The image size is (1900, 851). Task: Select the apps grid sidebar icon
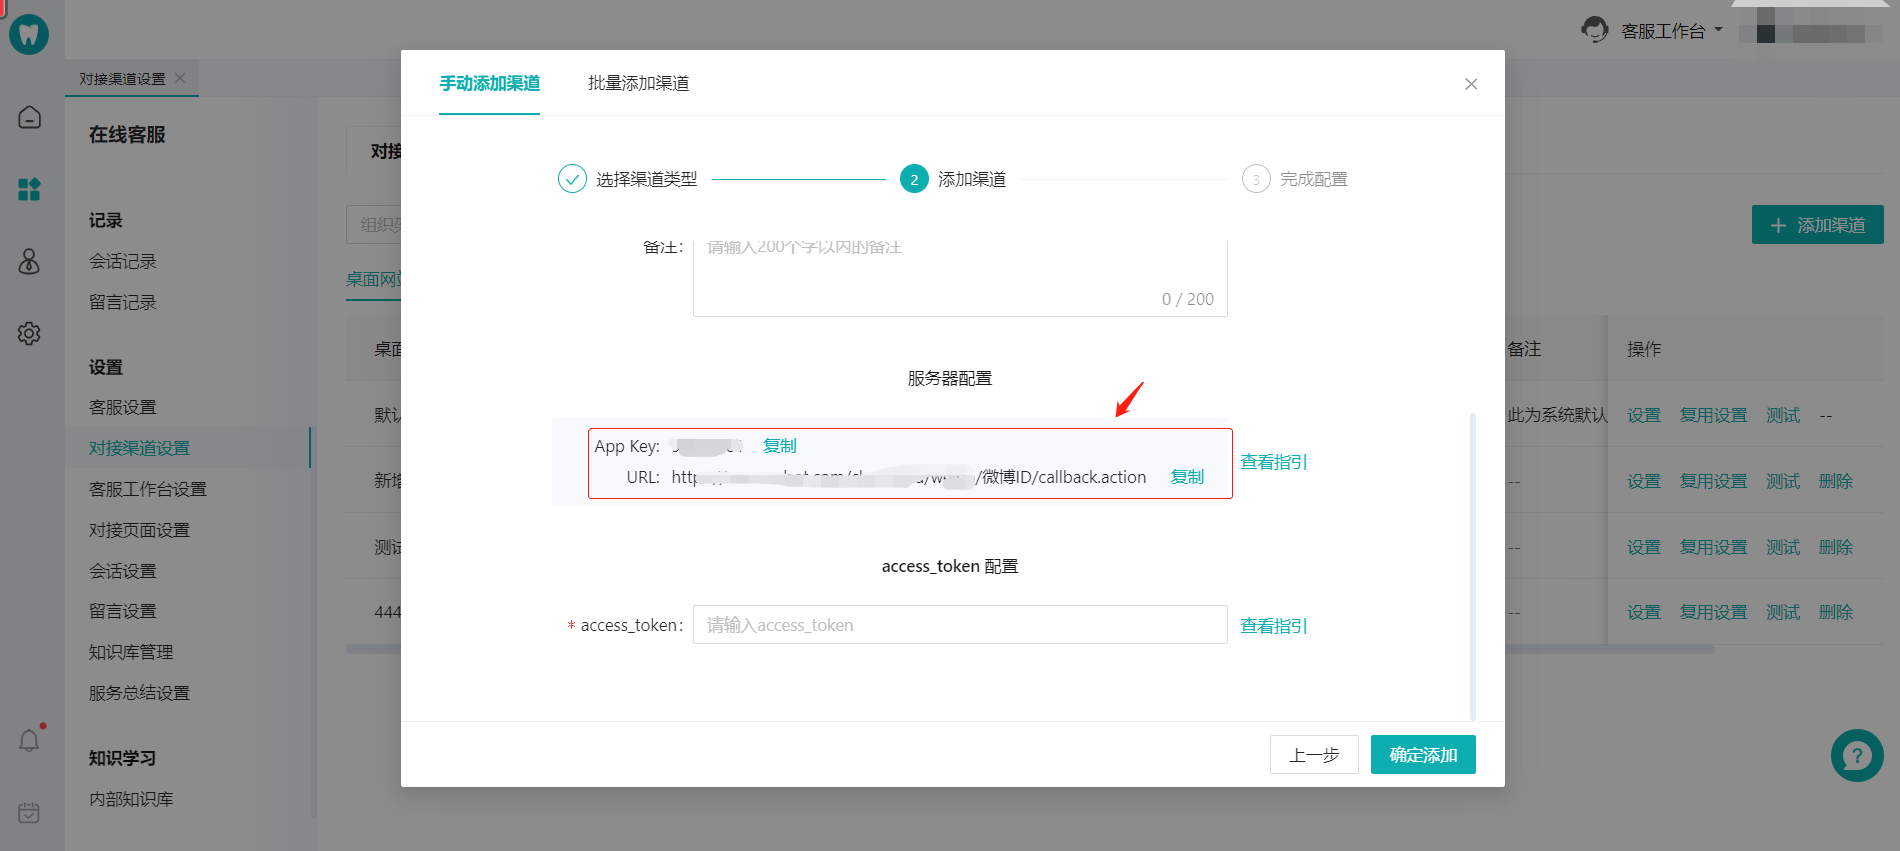coord(30,189)
